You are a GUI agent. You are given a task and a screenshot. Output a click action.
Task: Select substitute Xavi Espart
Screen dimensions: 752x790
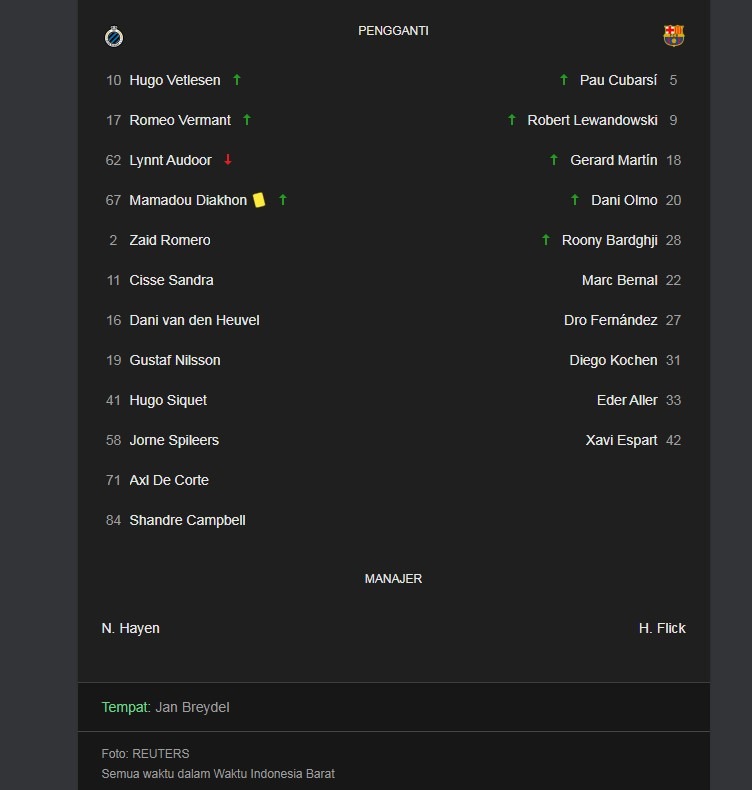pos(621,440)
